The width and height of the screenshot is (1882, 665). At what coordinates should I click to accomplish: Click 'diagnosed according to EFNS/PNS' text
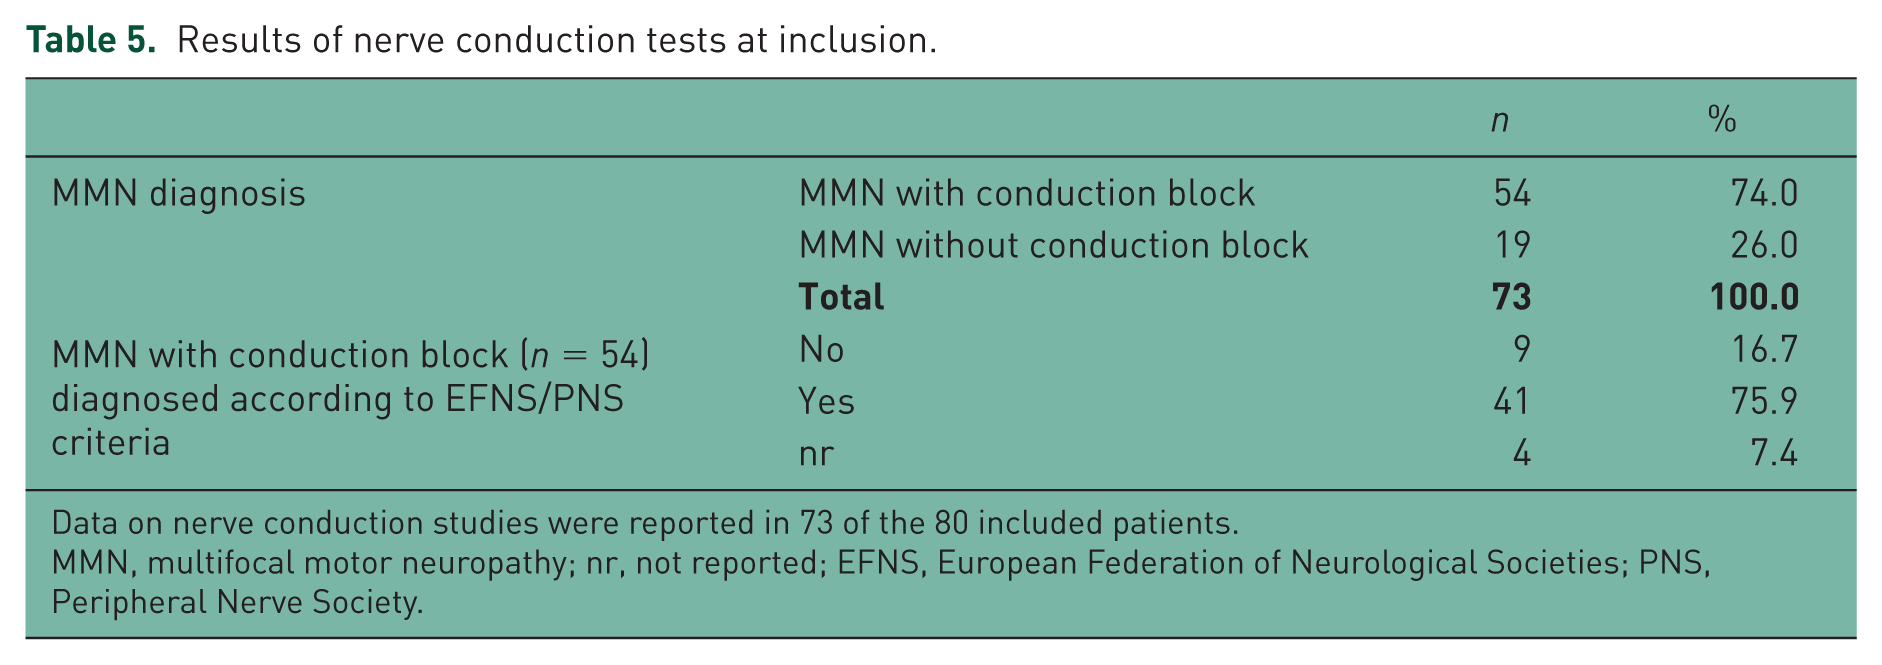337,399
